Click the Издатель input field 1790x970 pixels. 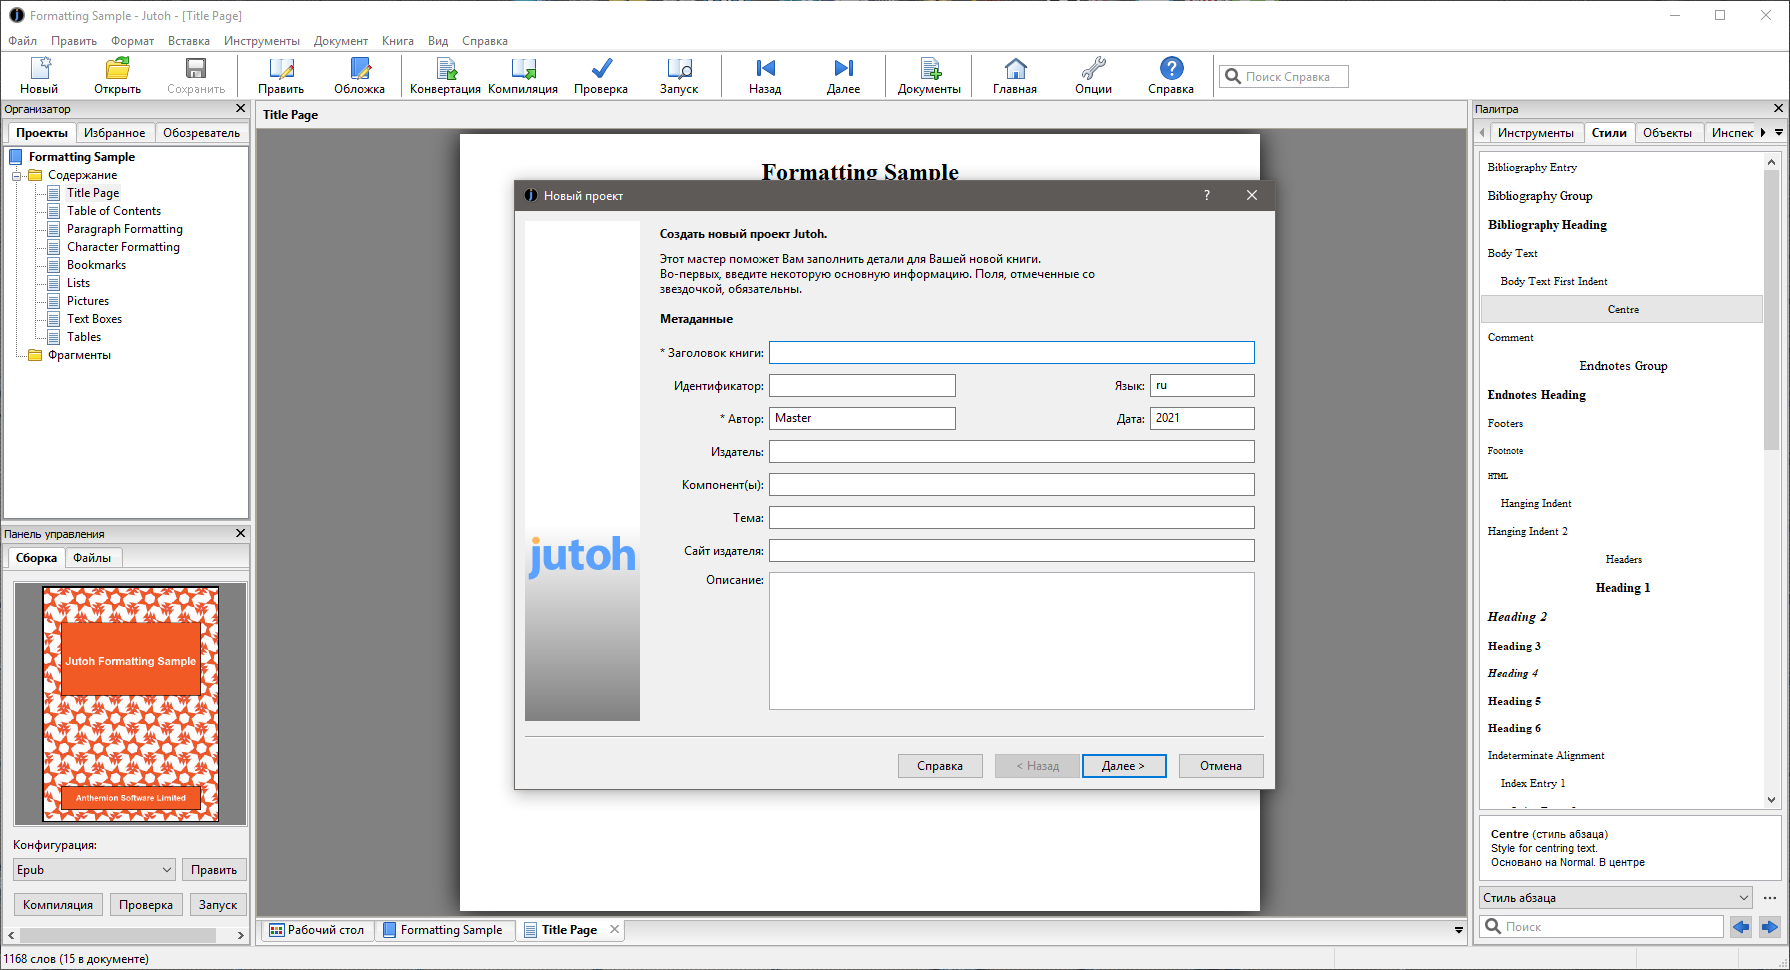tap(1011, 452)
